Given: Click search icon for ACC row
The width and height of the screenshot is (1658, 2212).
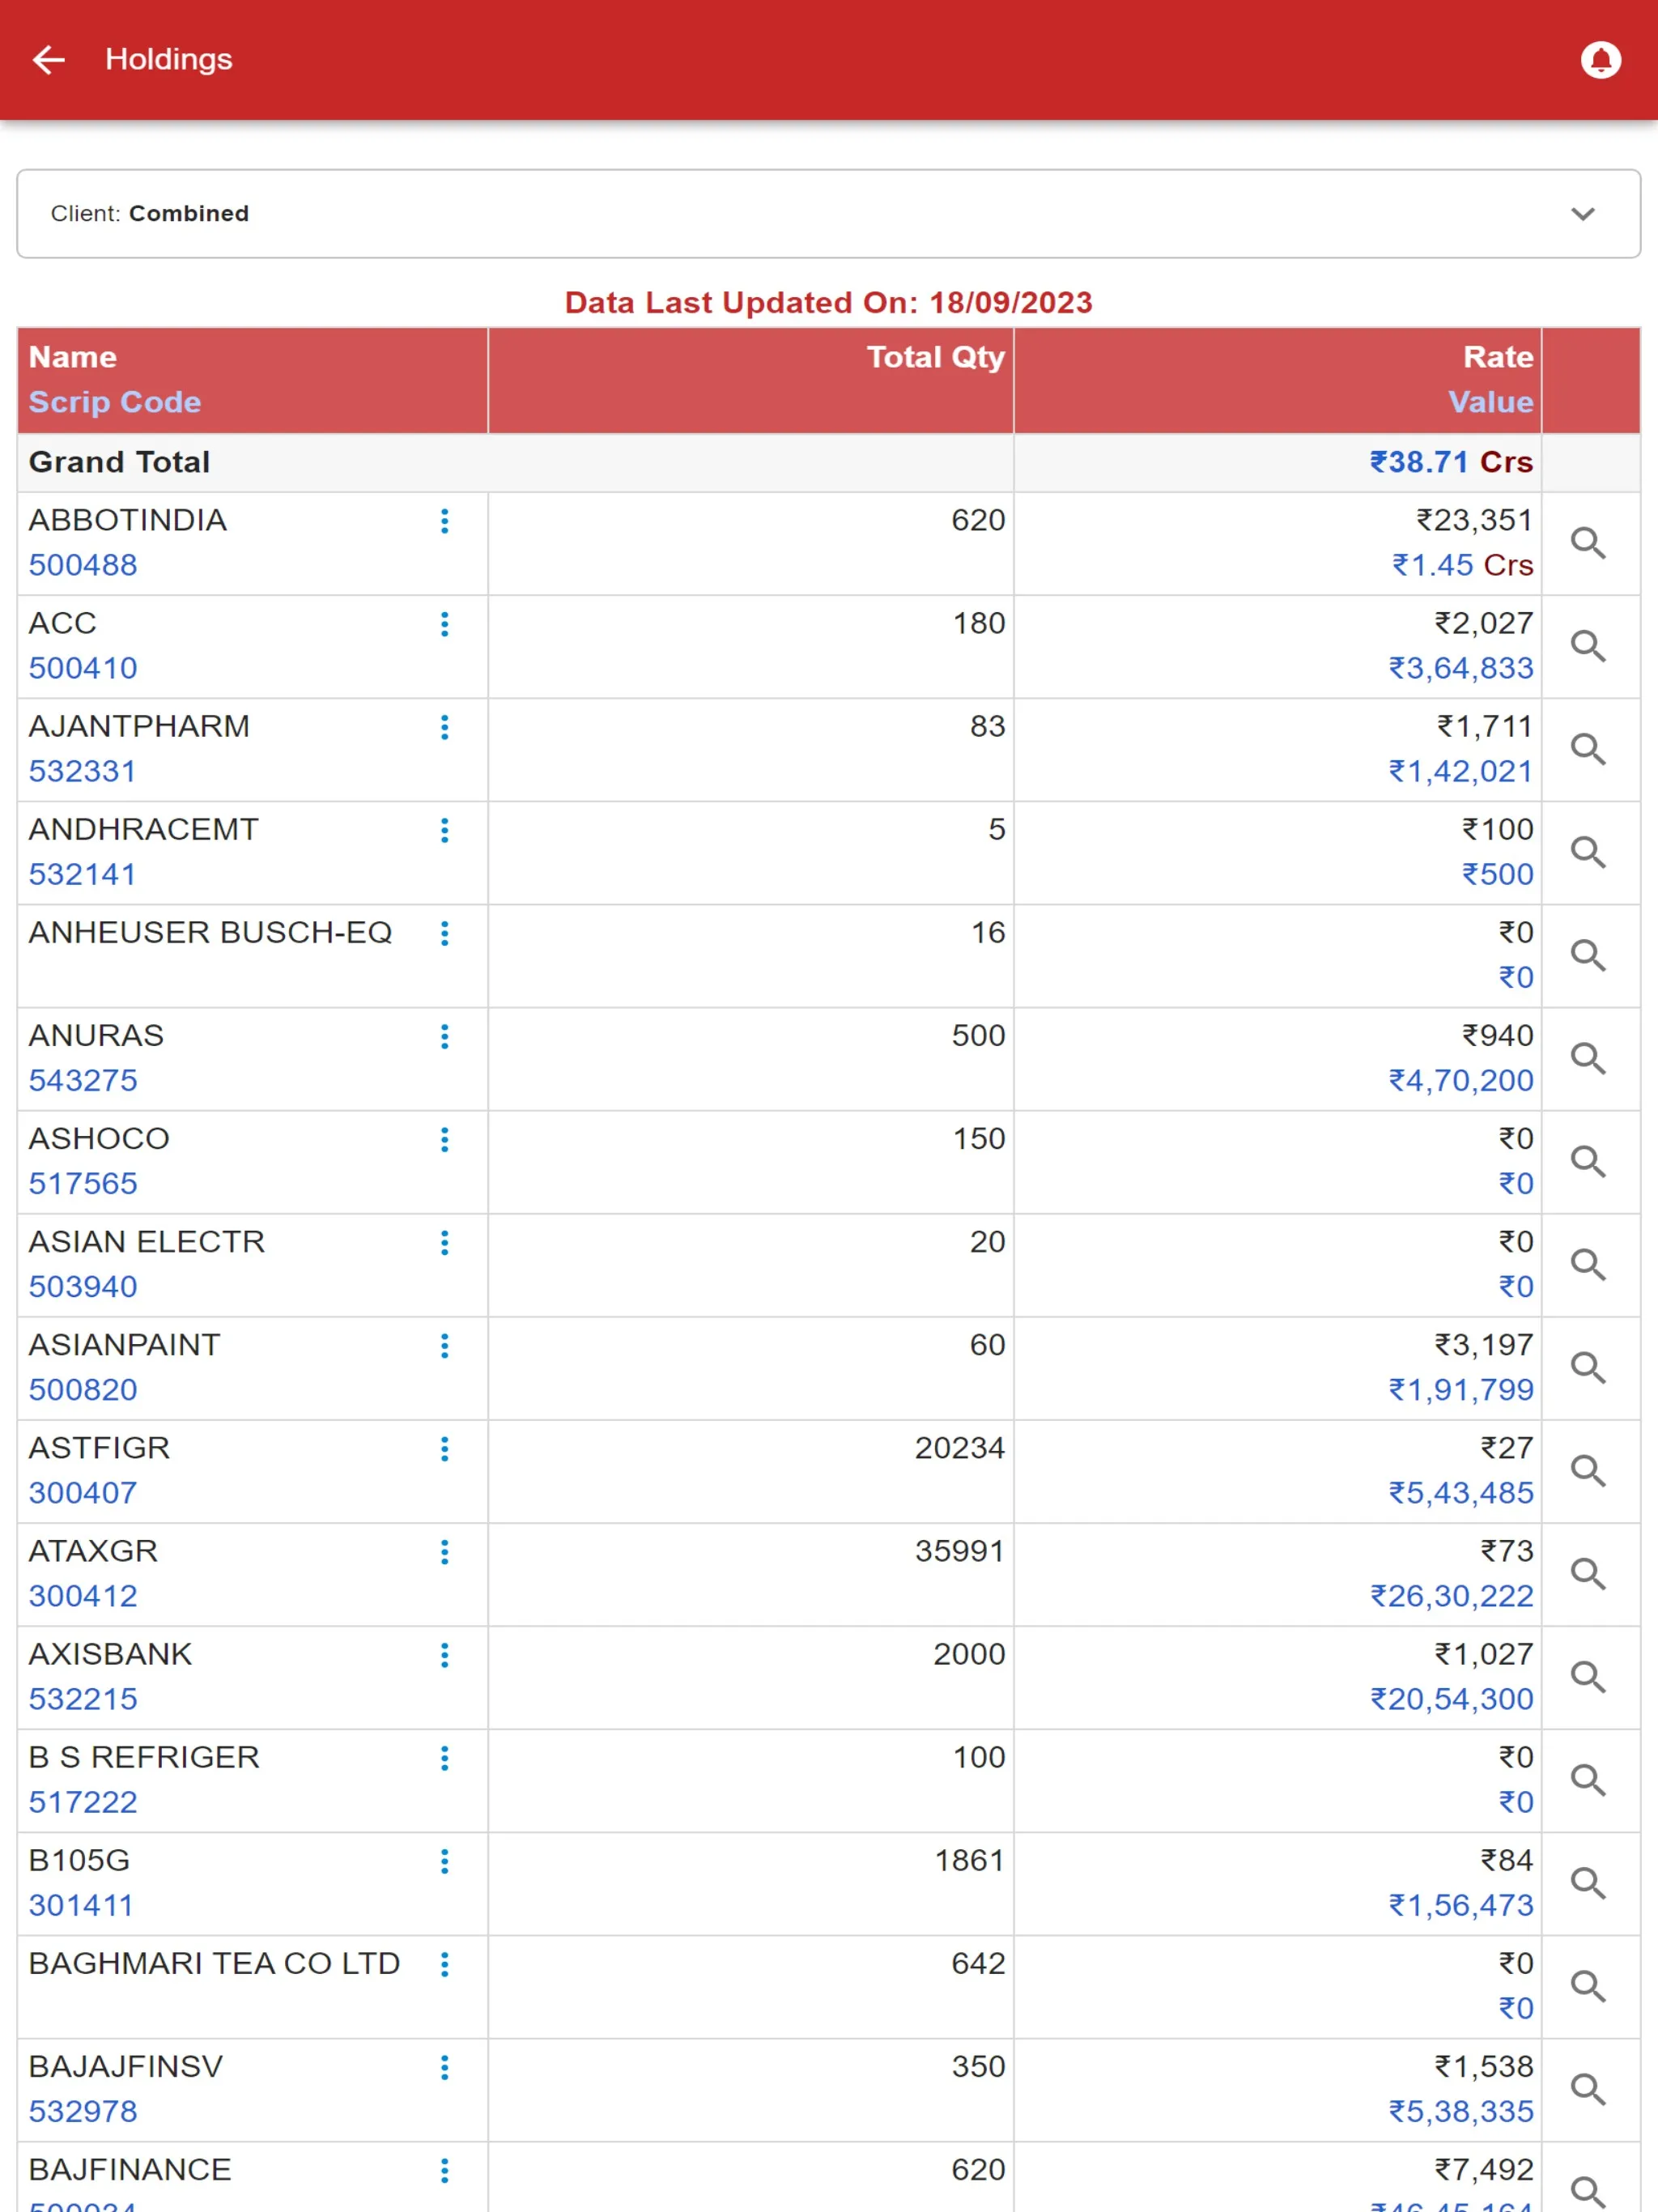Looking at the screenshot, I should (x=1588, y=646).
